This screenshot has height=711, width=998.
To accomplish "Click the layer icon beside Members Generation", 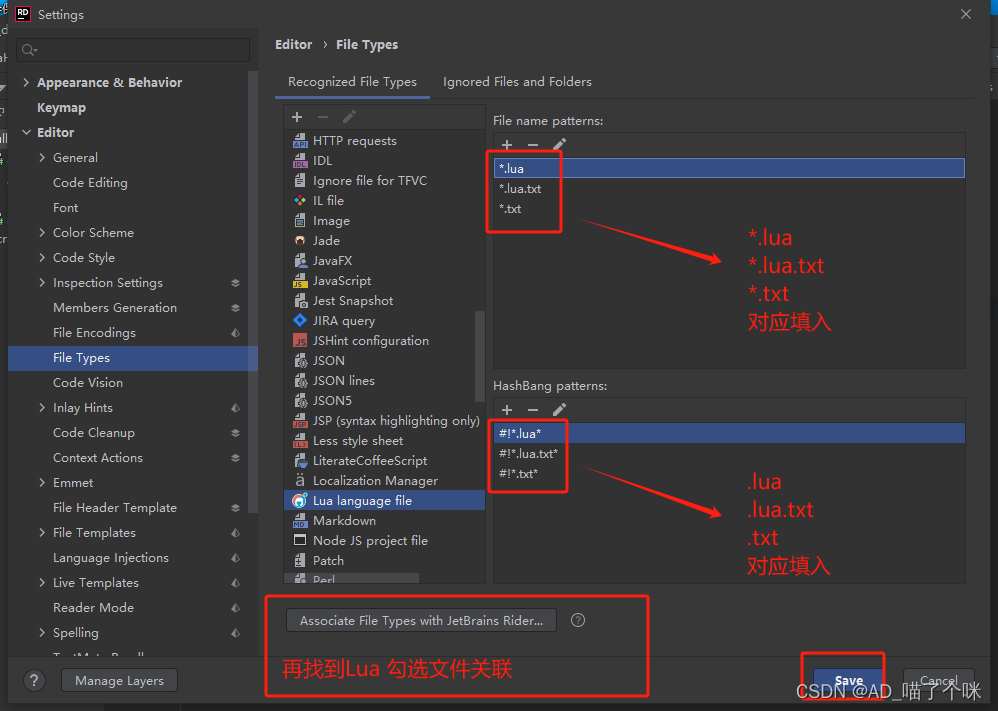I will tap(235, 307).
